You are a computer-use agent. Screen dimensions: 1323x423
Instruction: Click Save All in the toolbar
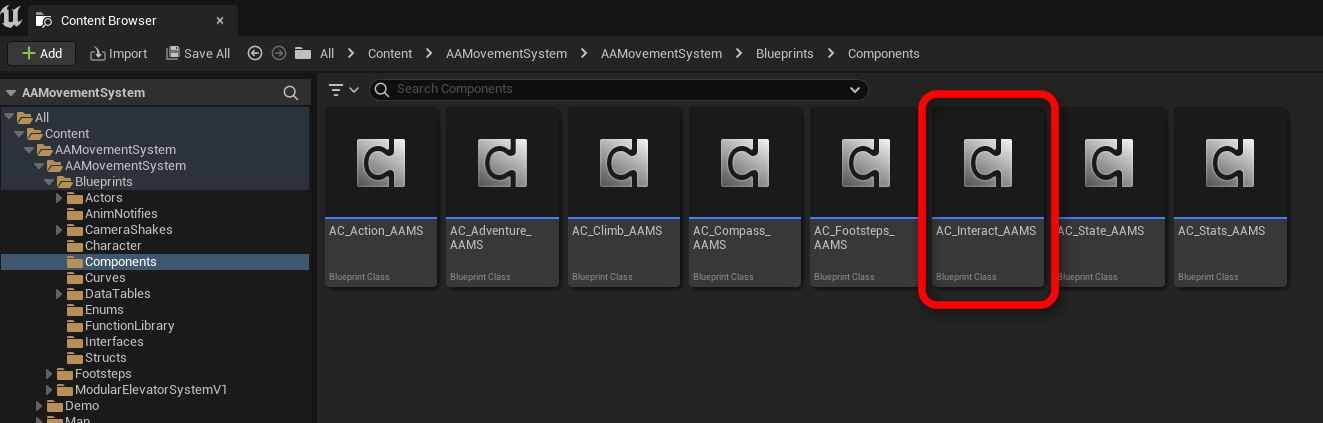tap(198, 53)
